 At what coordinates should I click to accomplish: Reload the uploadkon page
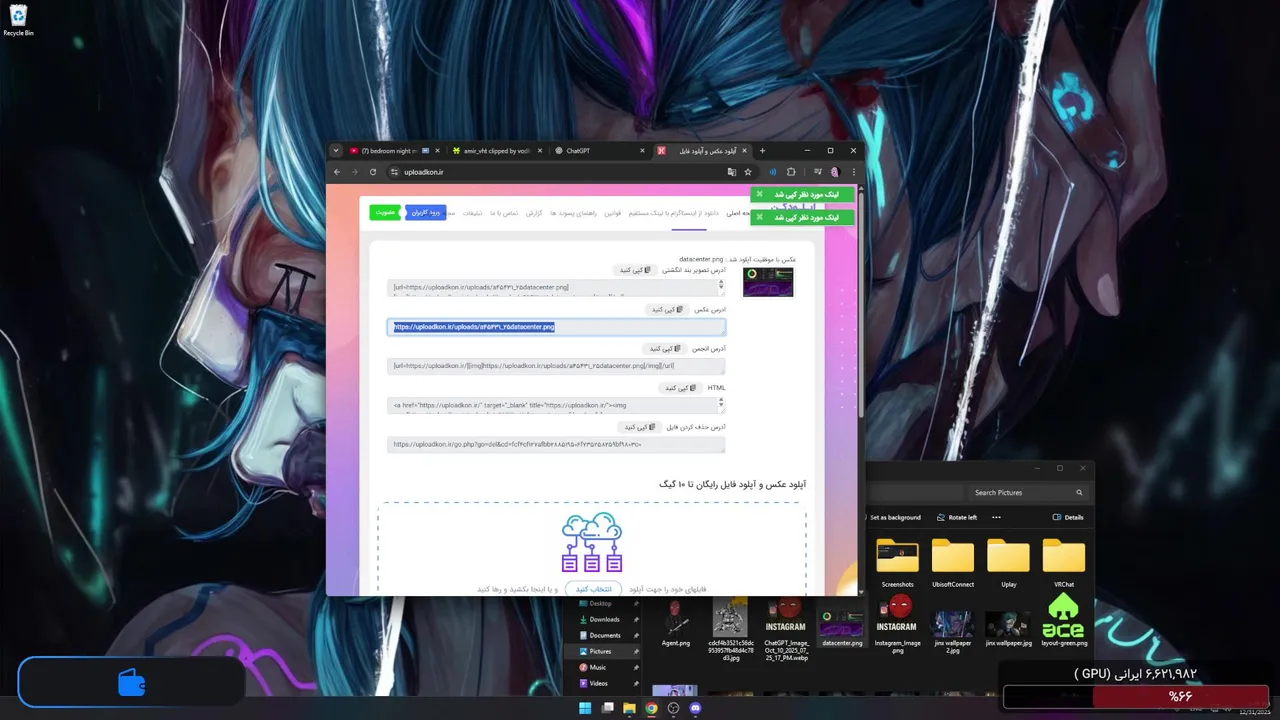(x=373, y=172)
